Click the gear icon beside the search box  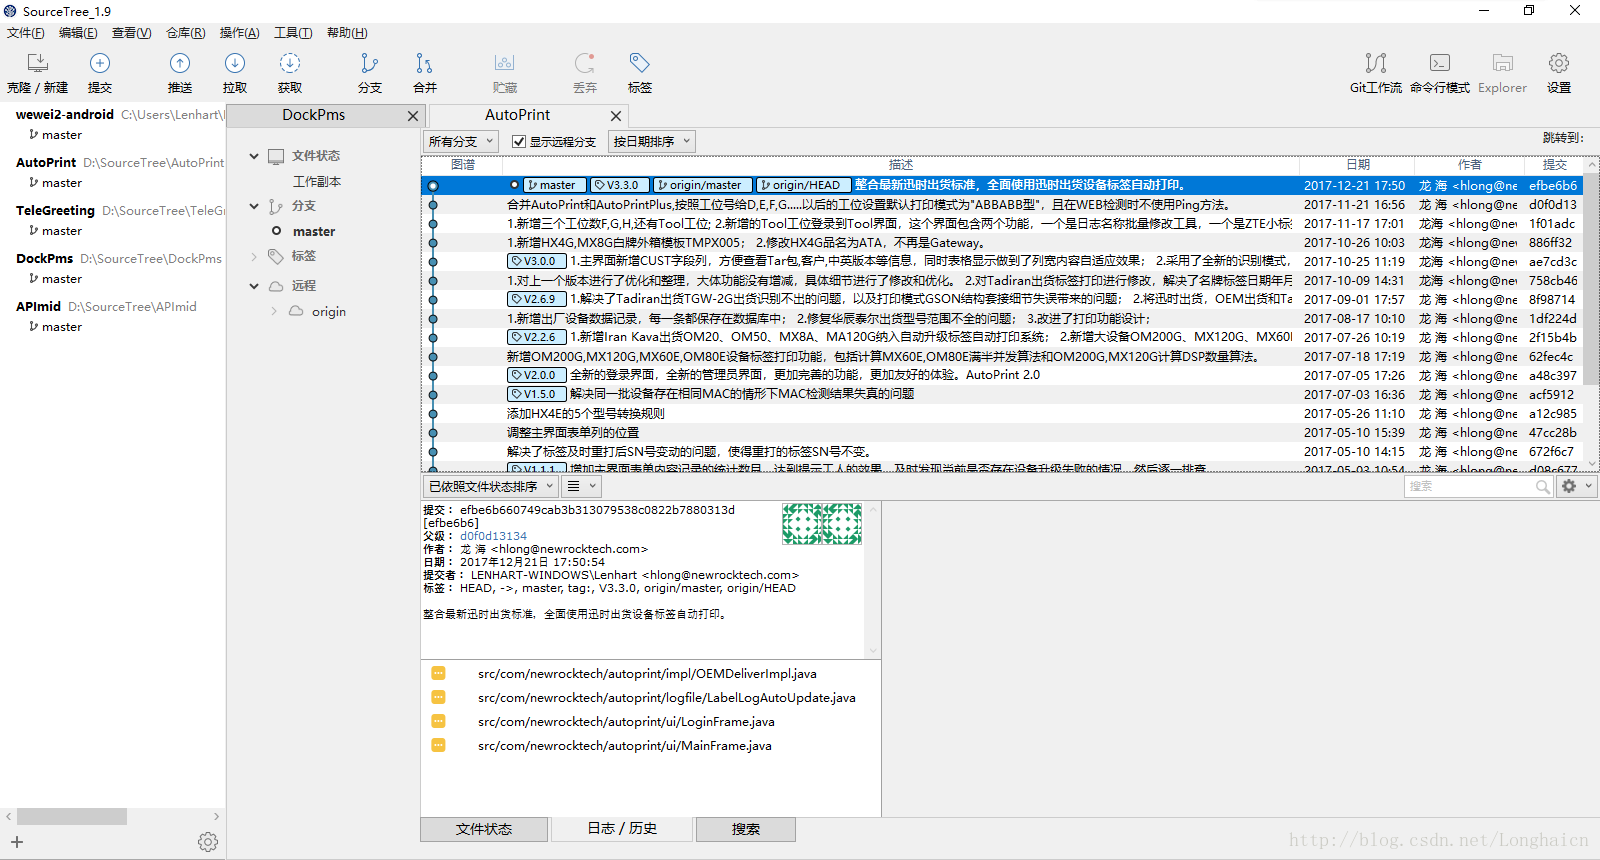[1569, 486]
